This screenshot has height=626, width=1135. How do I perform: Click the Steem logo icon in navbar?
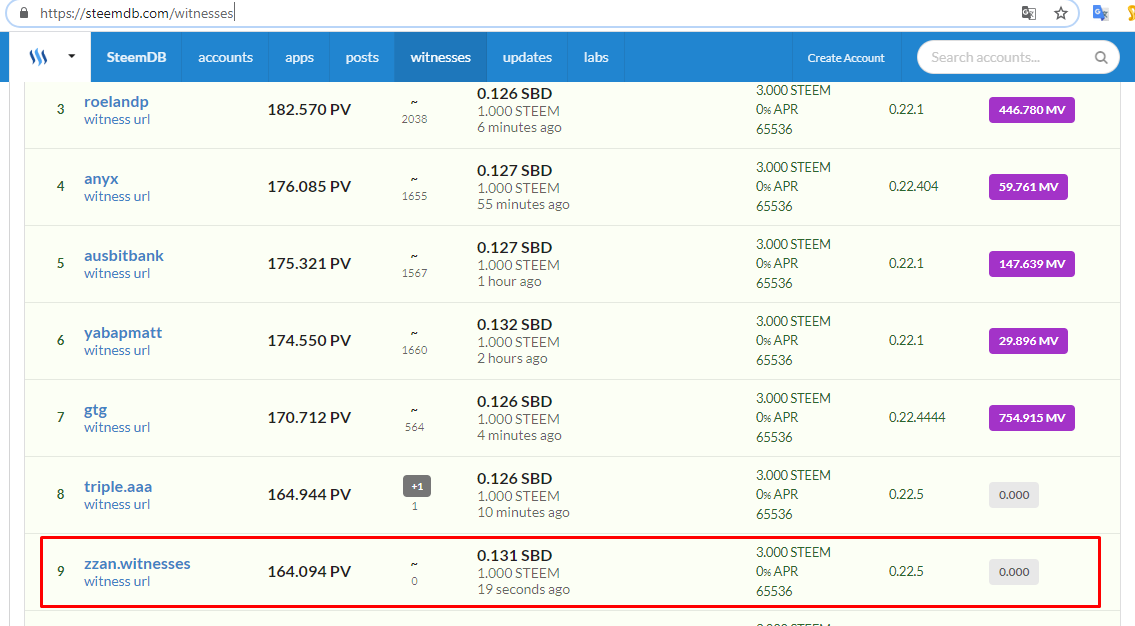[x=38, y=56]
